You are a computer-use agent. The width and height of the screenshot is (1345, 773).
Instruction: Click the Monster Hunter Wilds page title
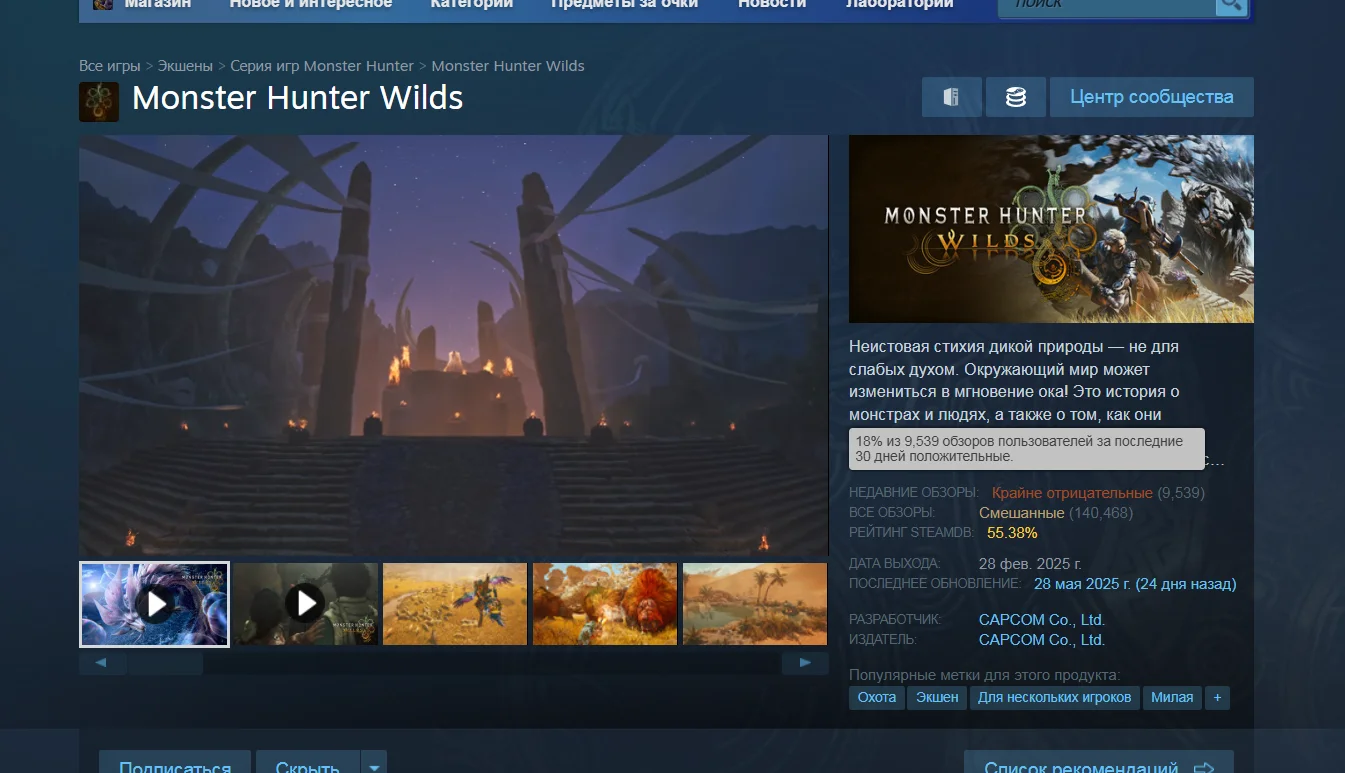[x=298, y=98]
